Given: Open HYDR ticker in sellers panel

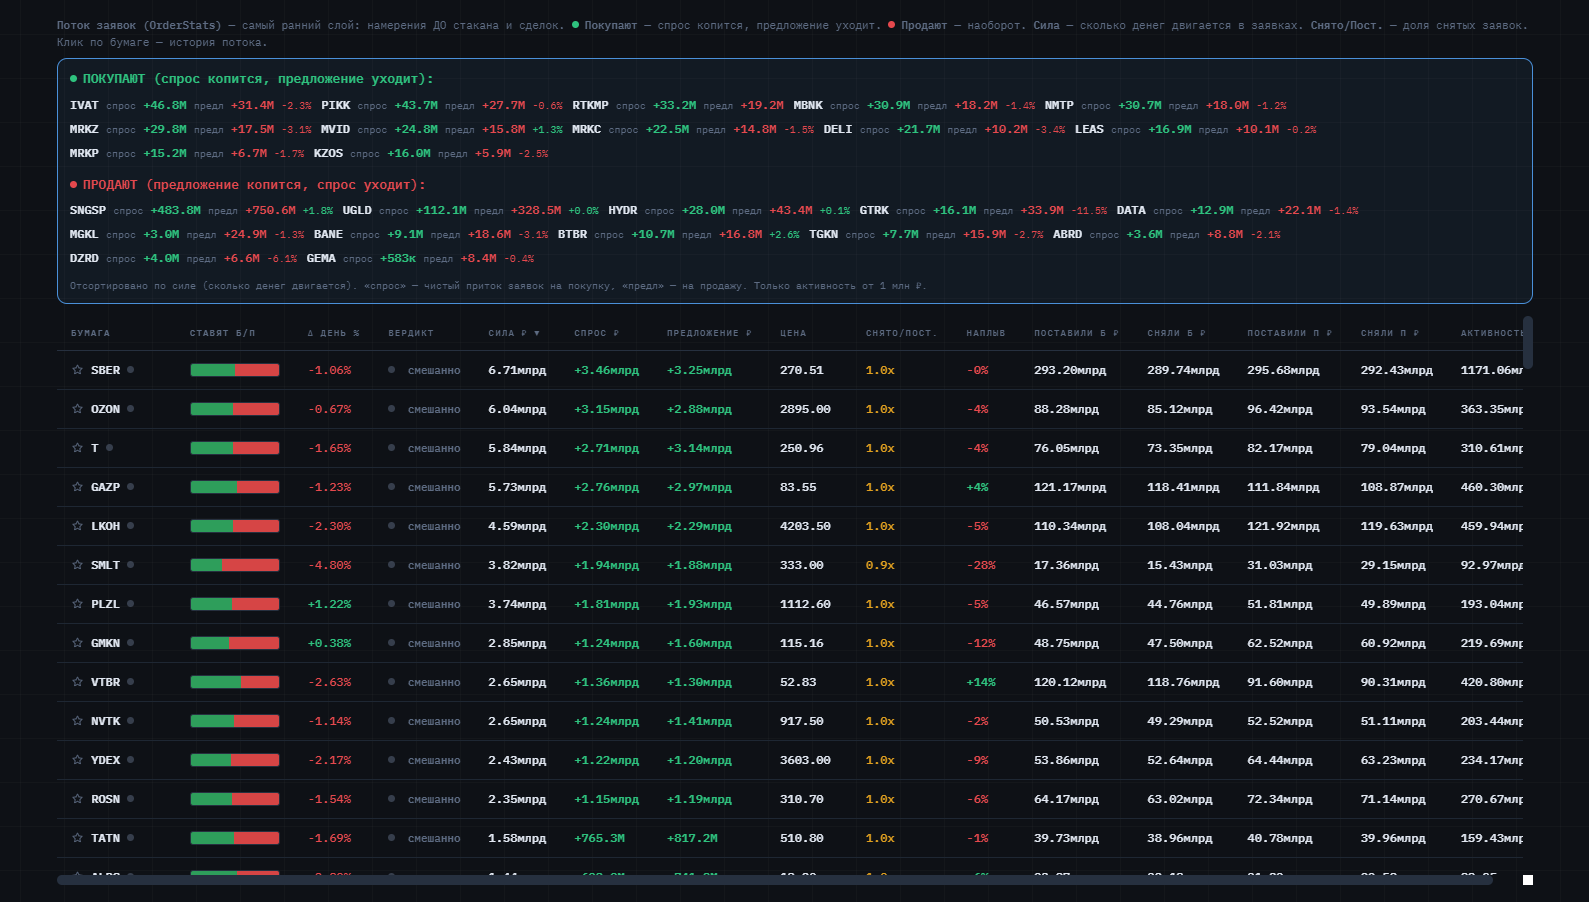Looking at the screenshot, I should tap(623, 210).
